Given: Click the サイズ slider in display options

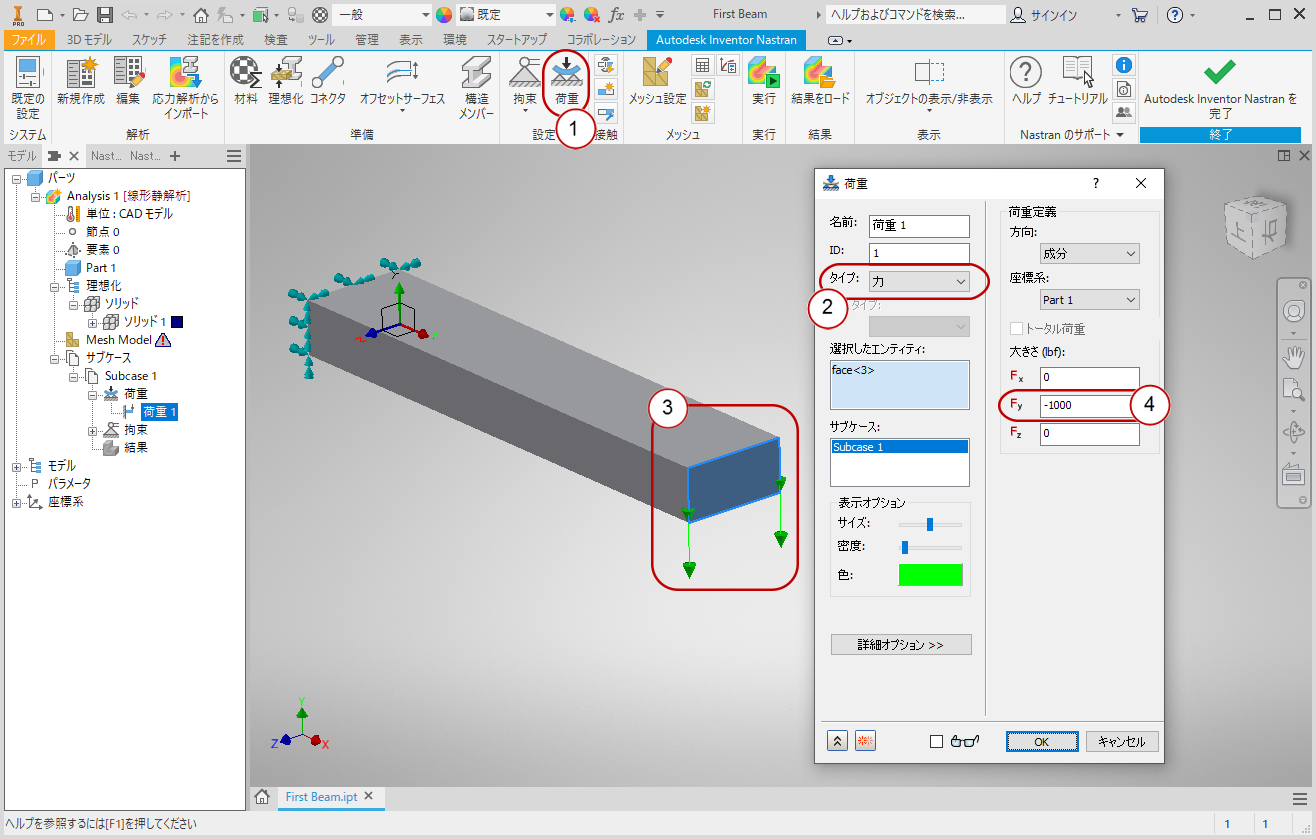Looking at the screenshot, I should coord(930,524).
